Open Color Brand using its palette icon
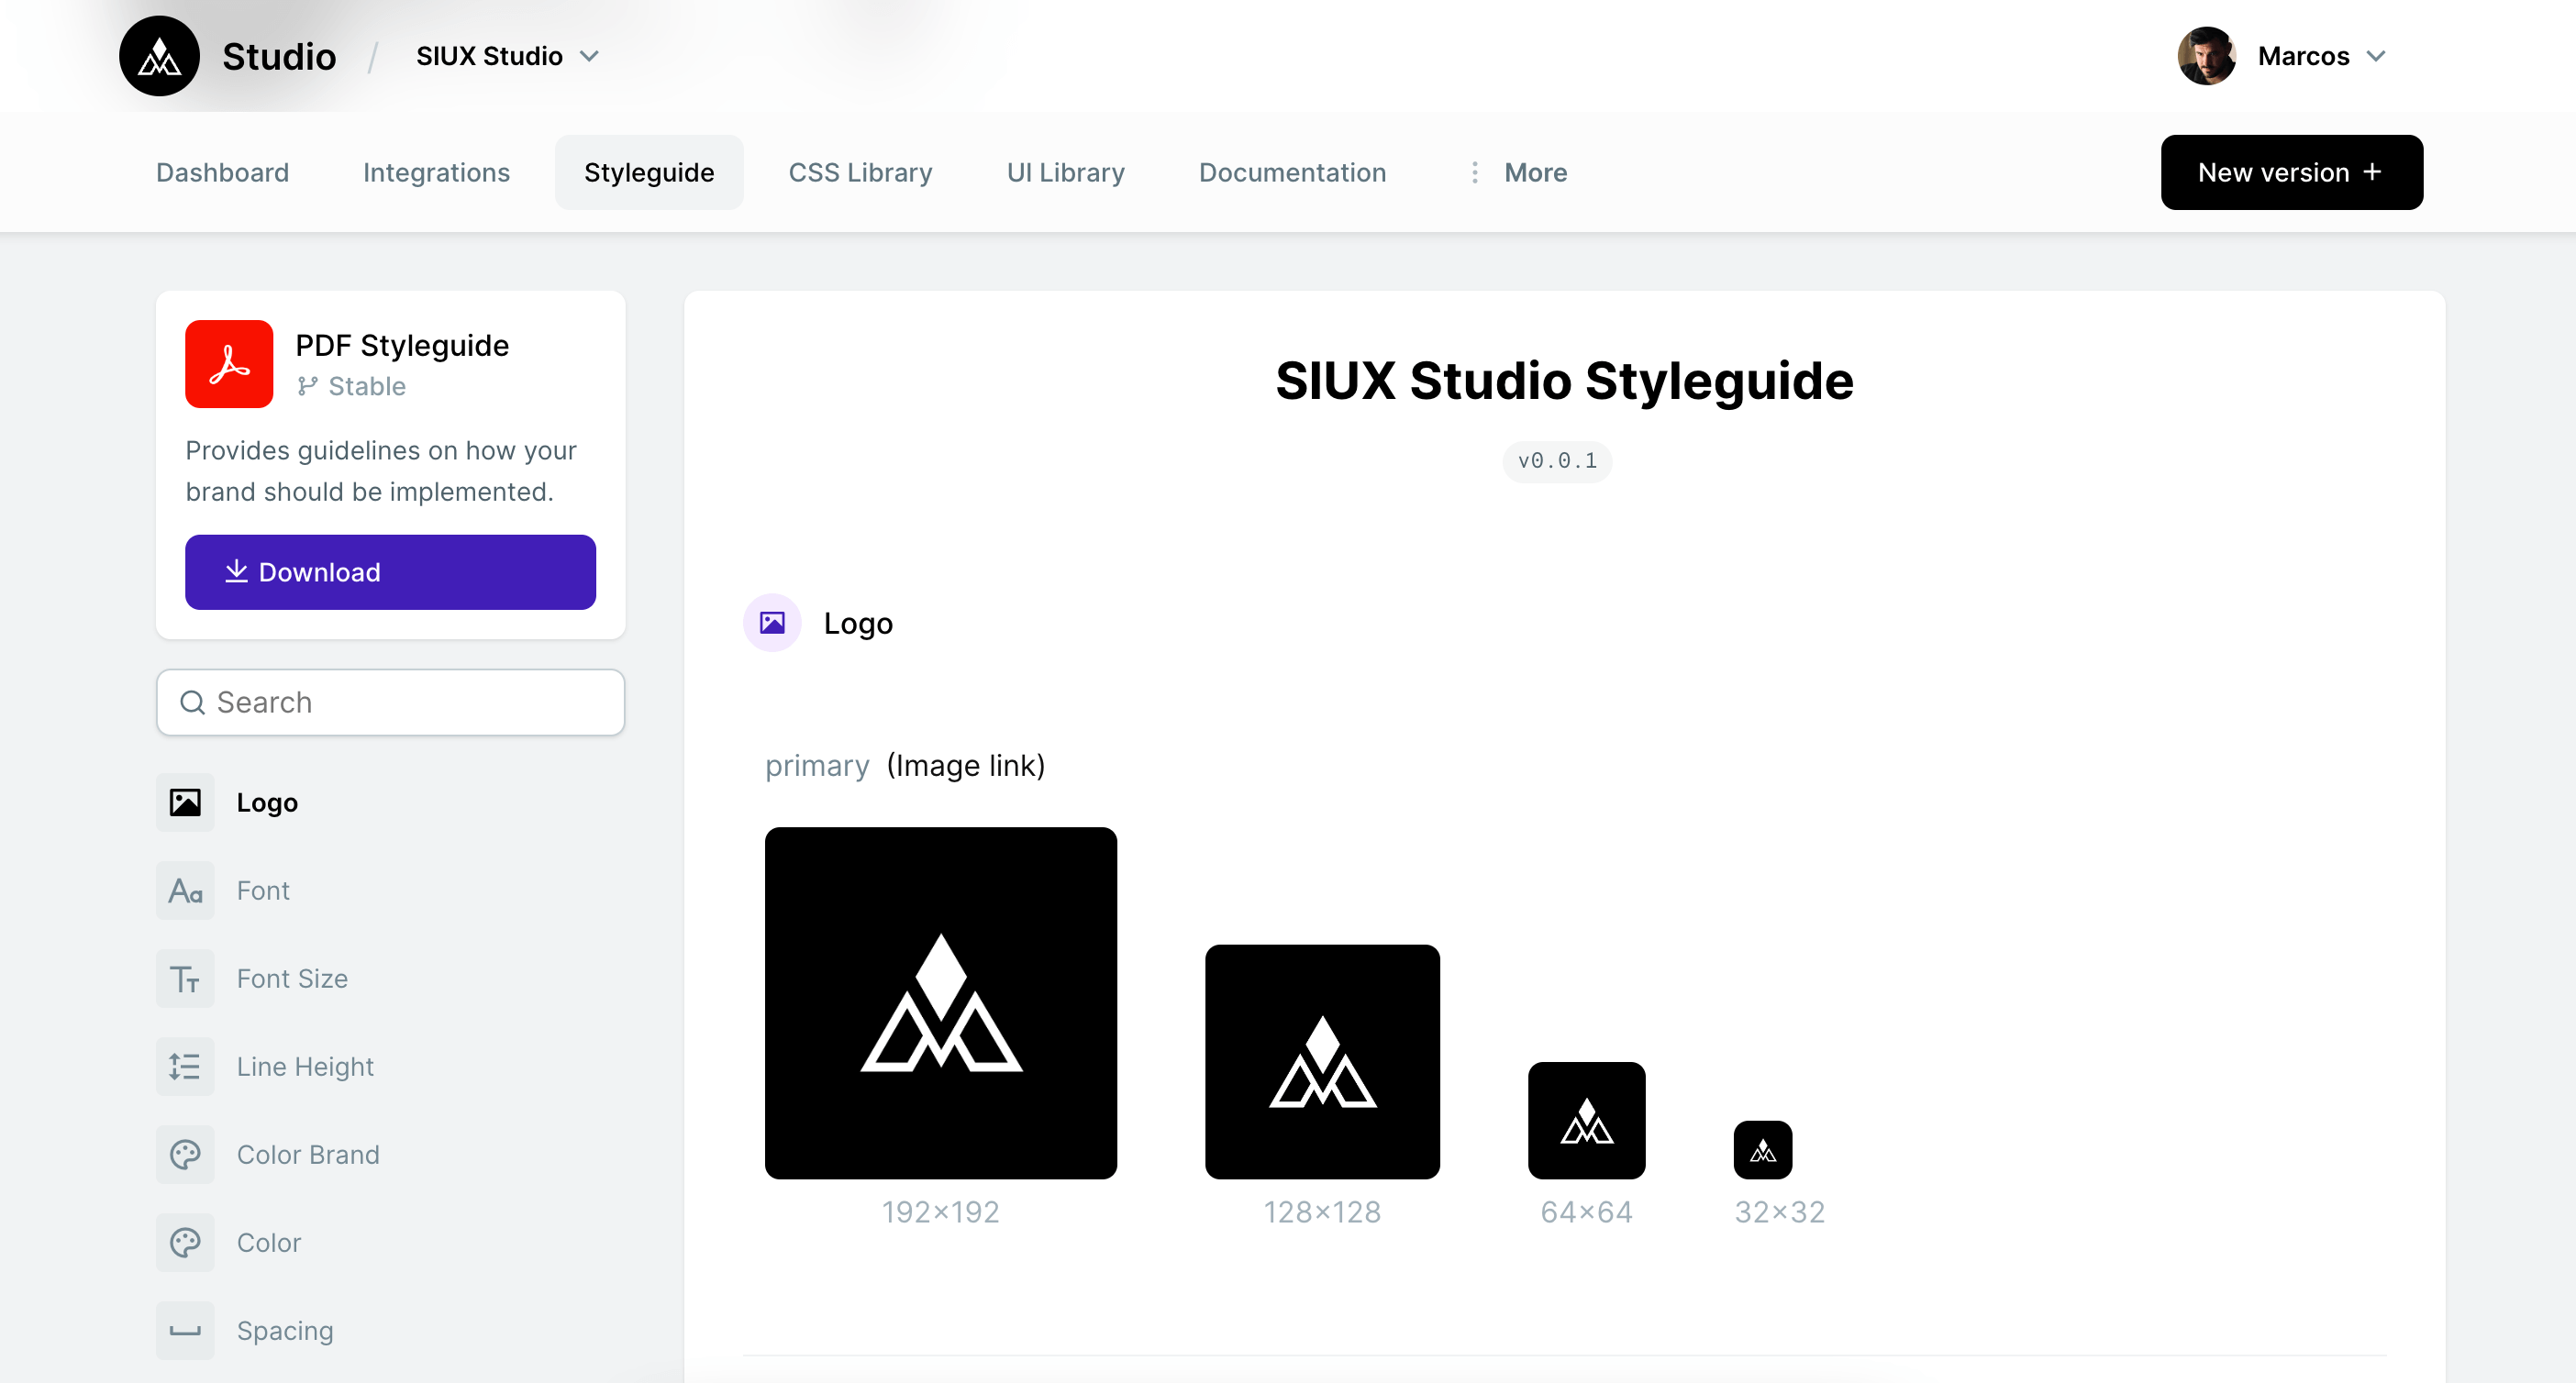 (x=185, y=1154)
